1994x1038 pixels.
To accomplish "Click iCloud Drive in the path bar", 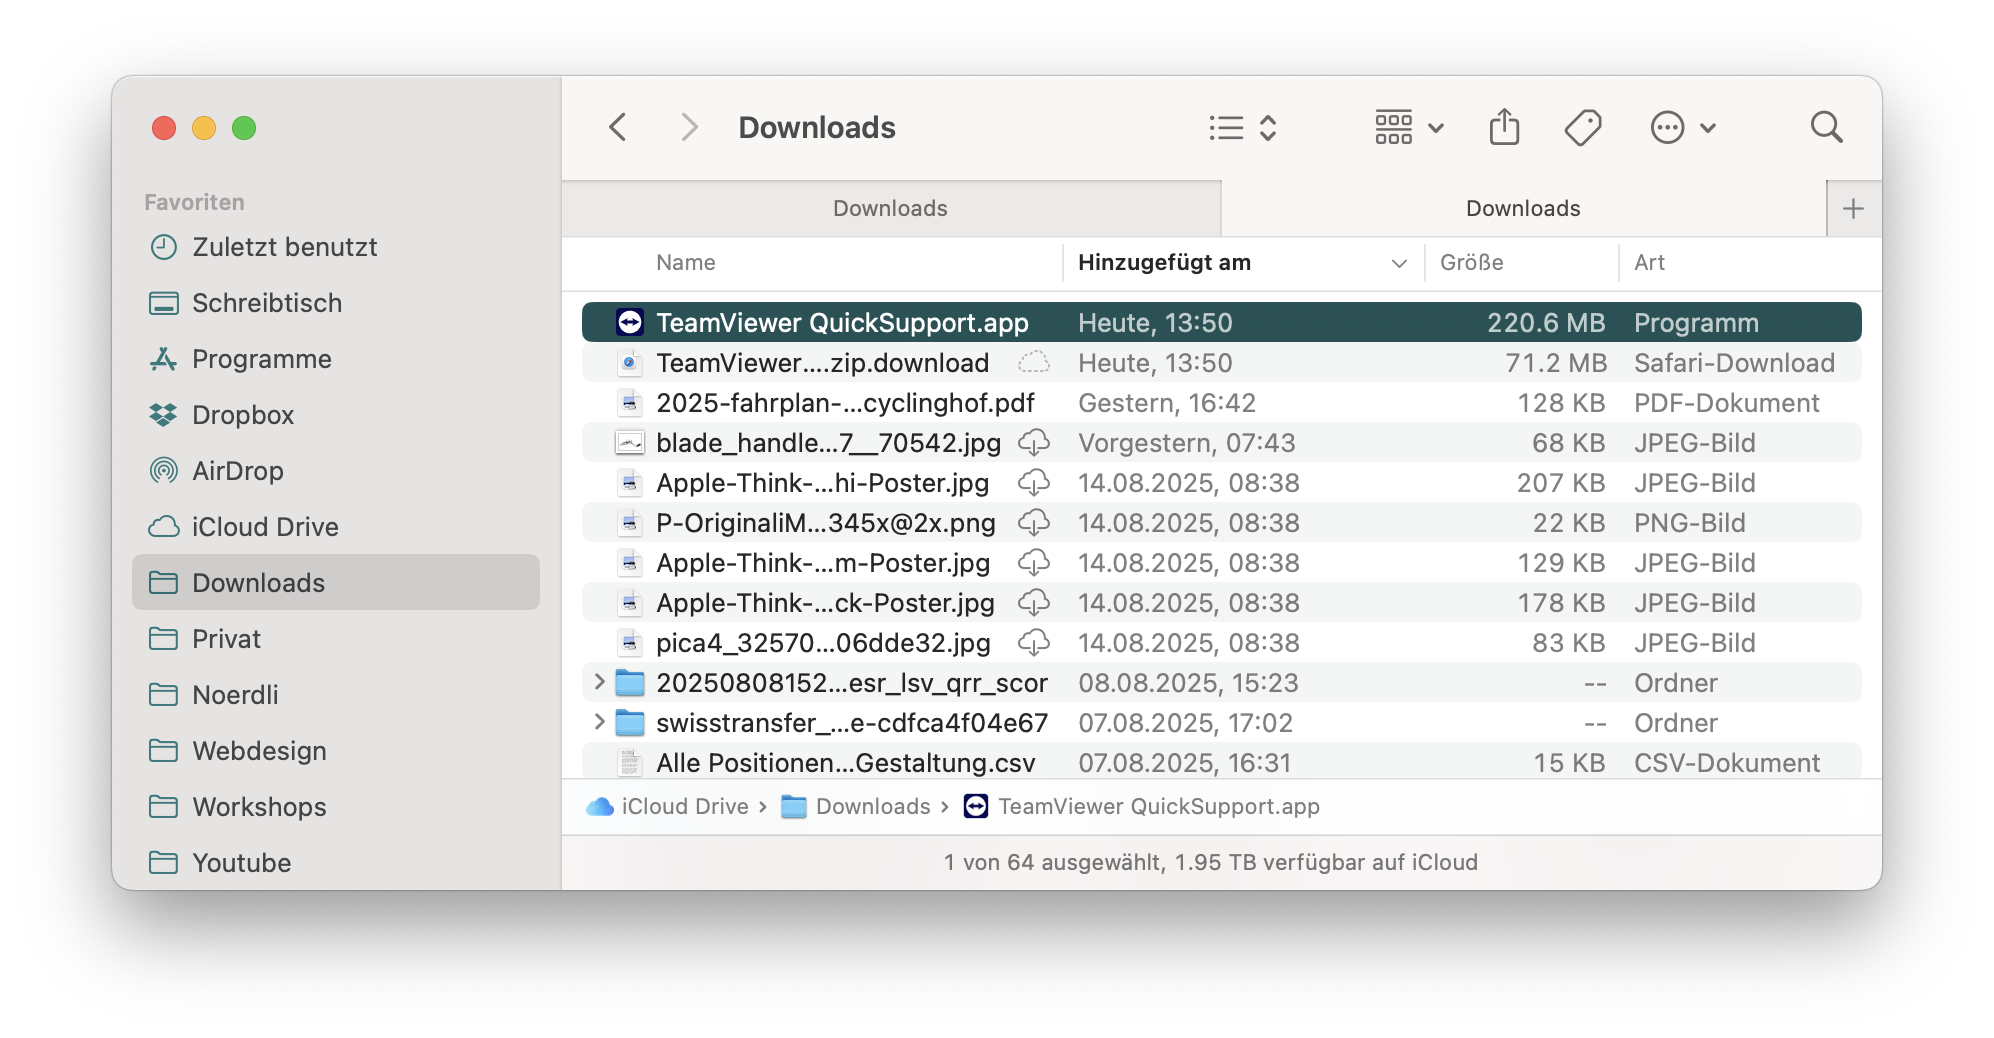I will [667, 806].
